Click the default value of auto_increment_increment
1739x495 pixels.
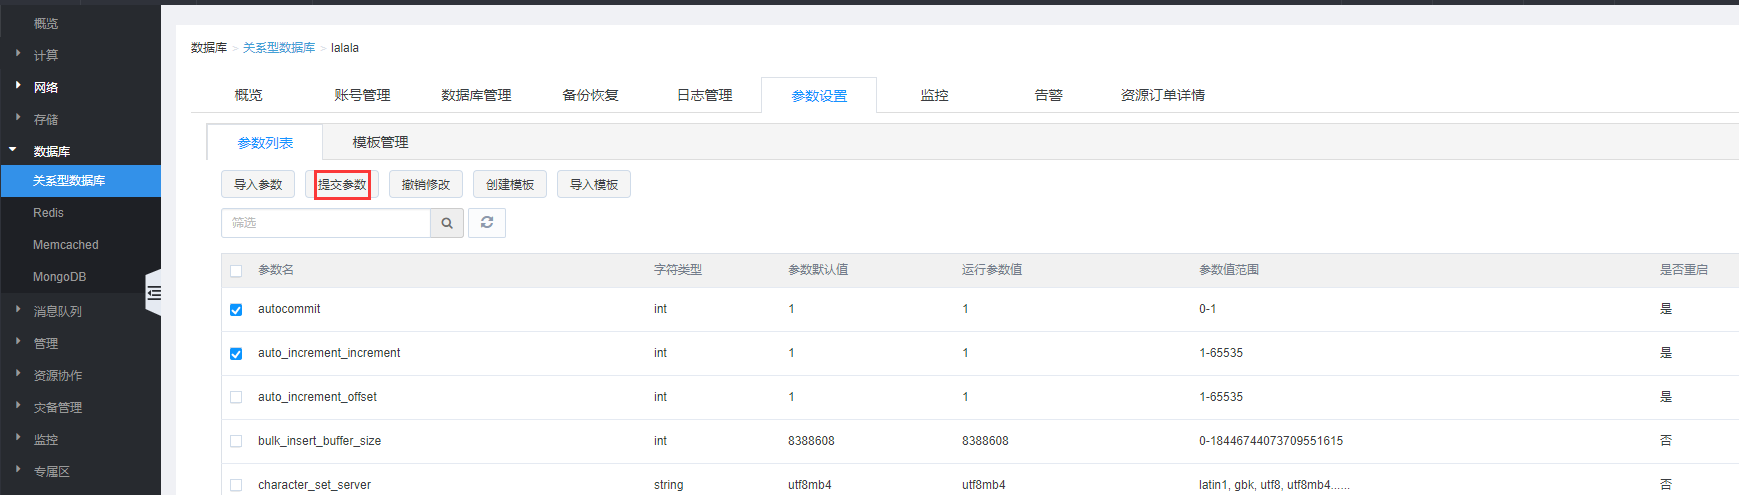[x=791, y=353]
